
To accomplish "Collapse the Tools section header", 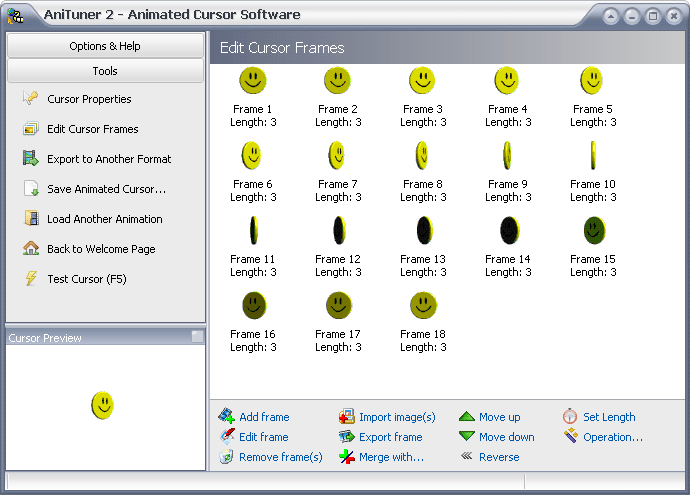I will (105, 71).
